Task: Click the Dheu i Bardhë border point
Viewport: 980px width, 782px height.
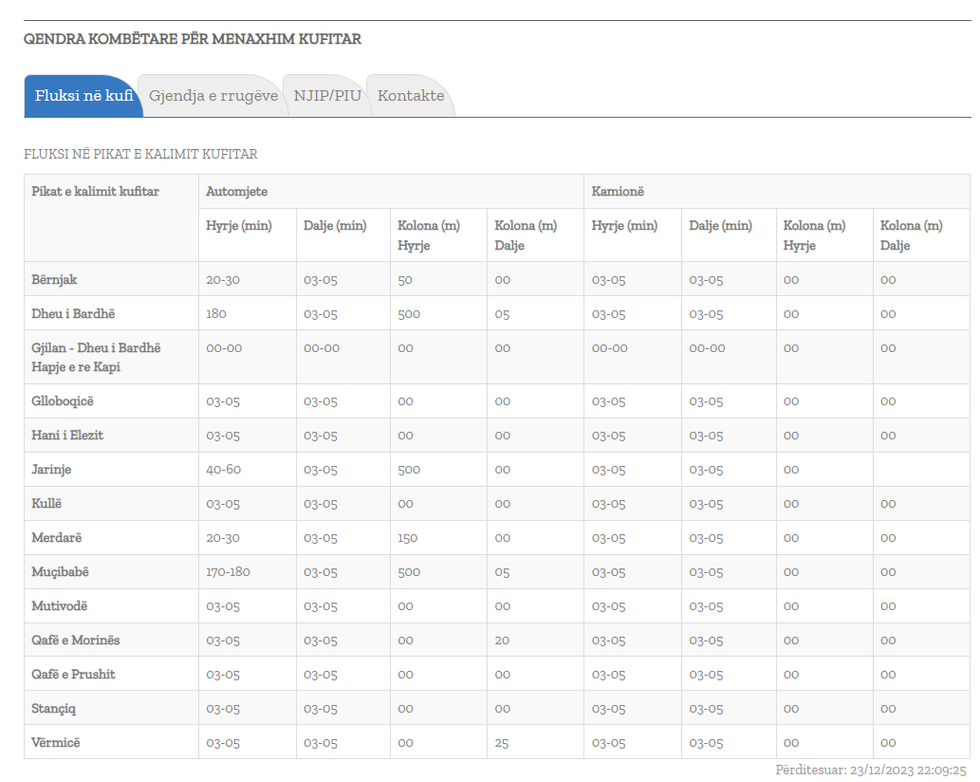Action: coord(73,314)
